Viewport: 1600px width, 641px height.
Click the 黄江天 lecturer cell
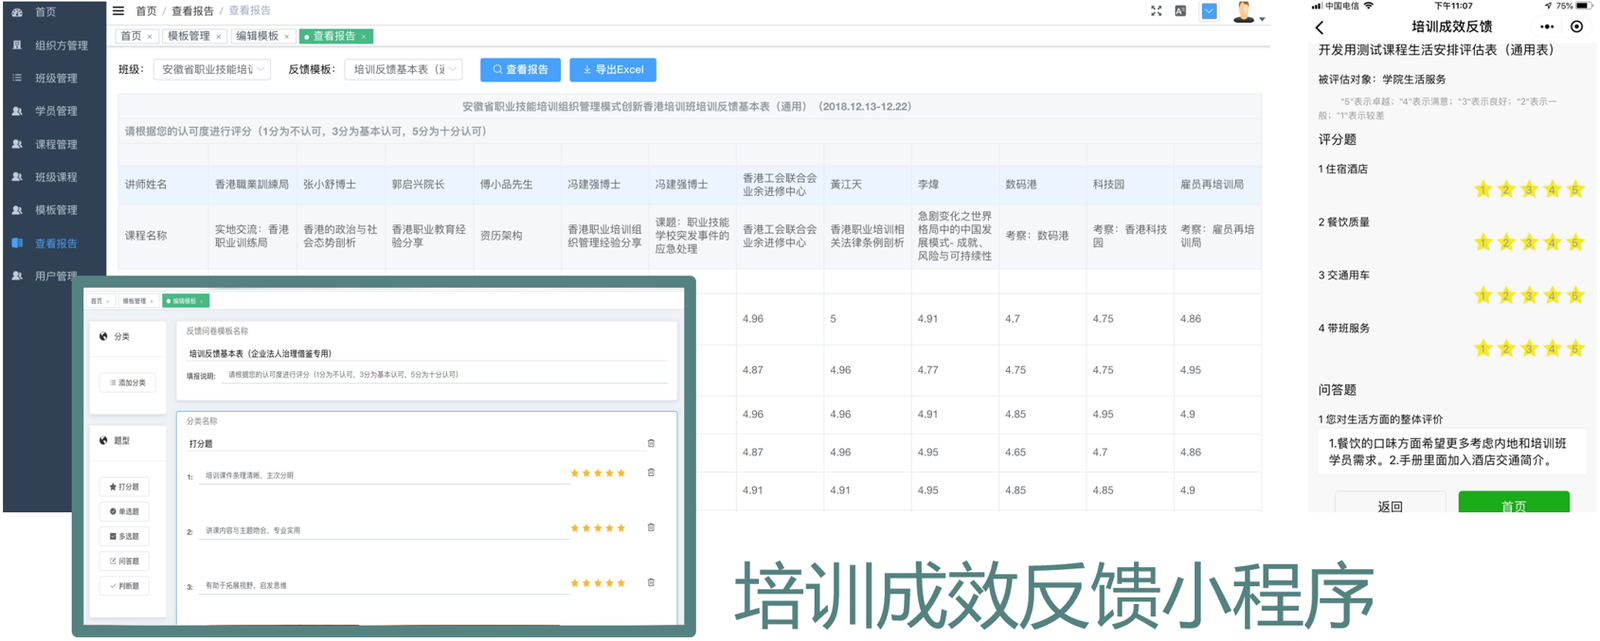[x=866, y=185]
